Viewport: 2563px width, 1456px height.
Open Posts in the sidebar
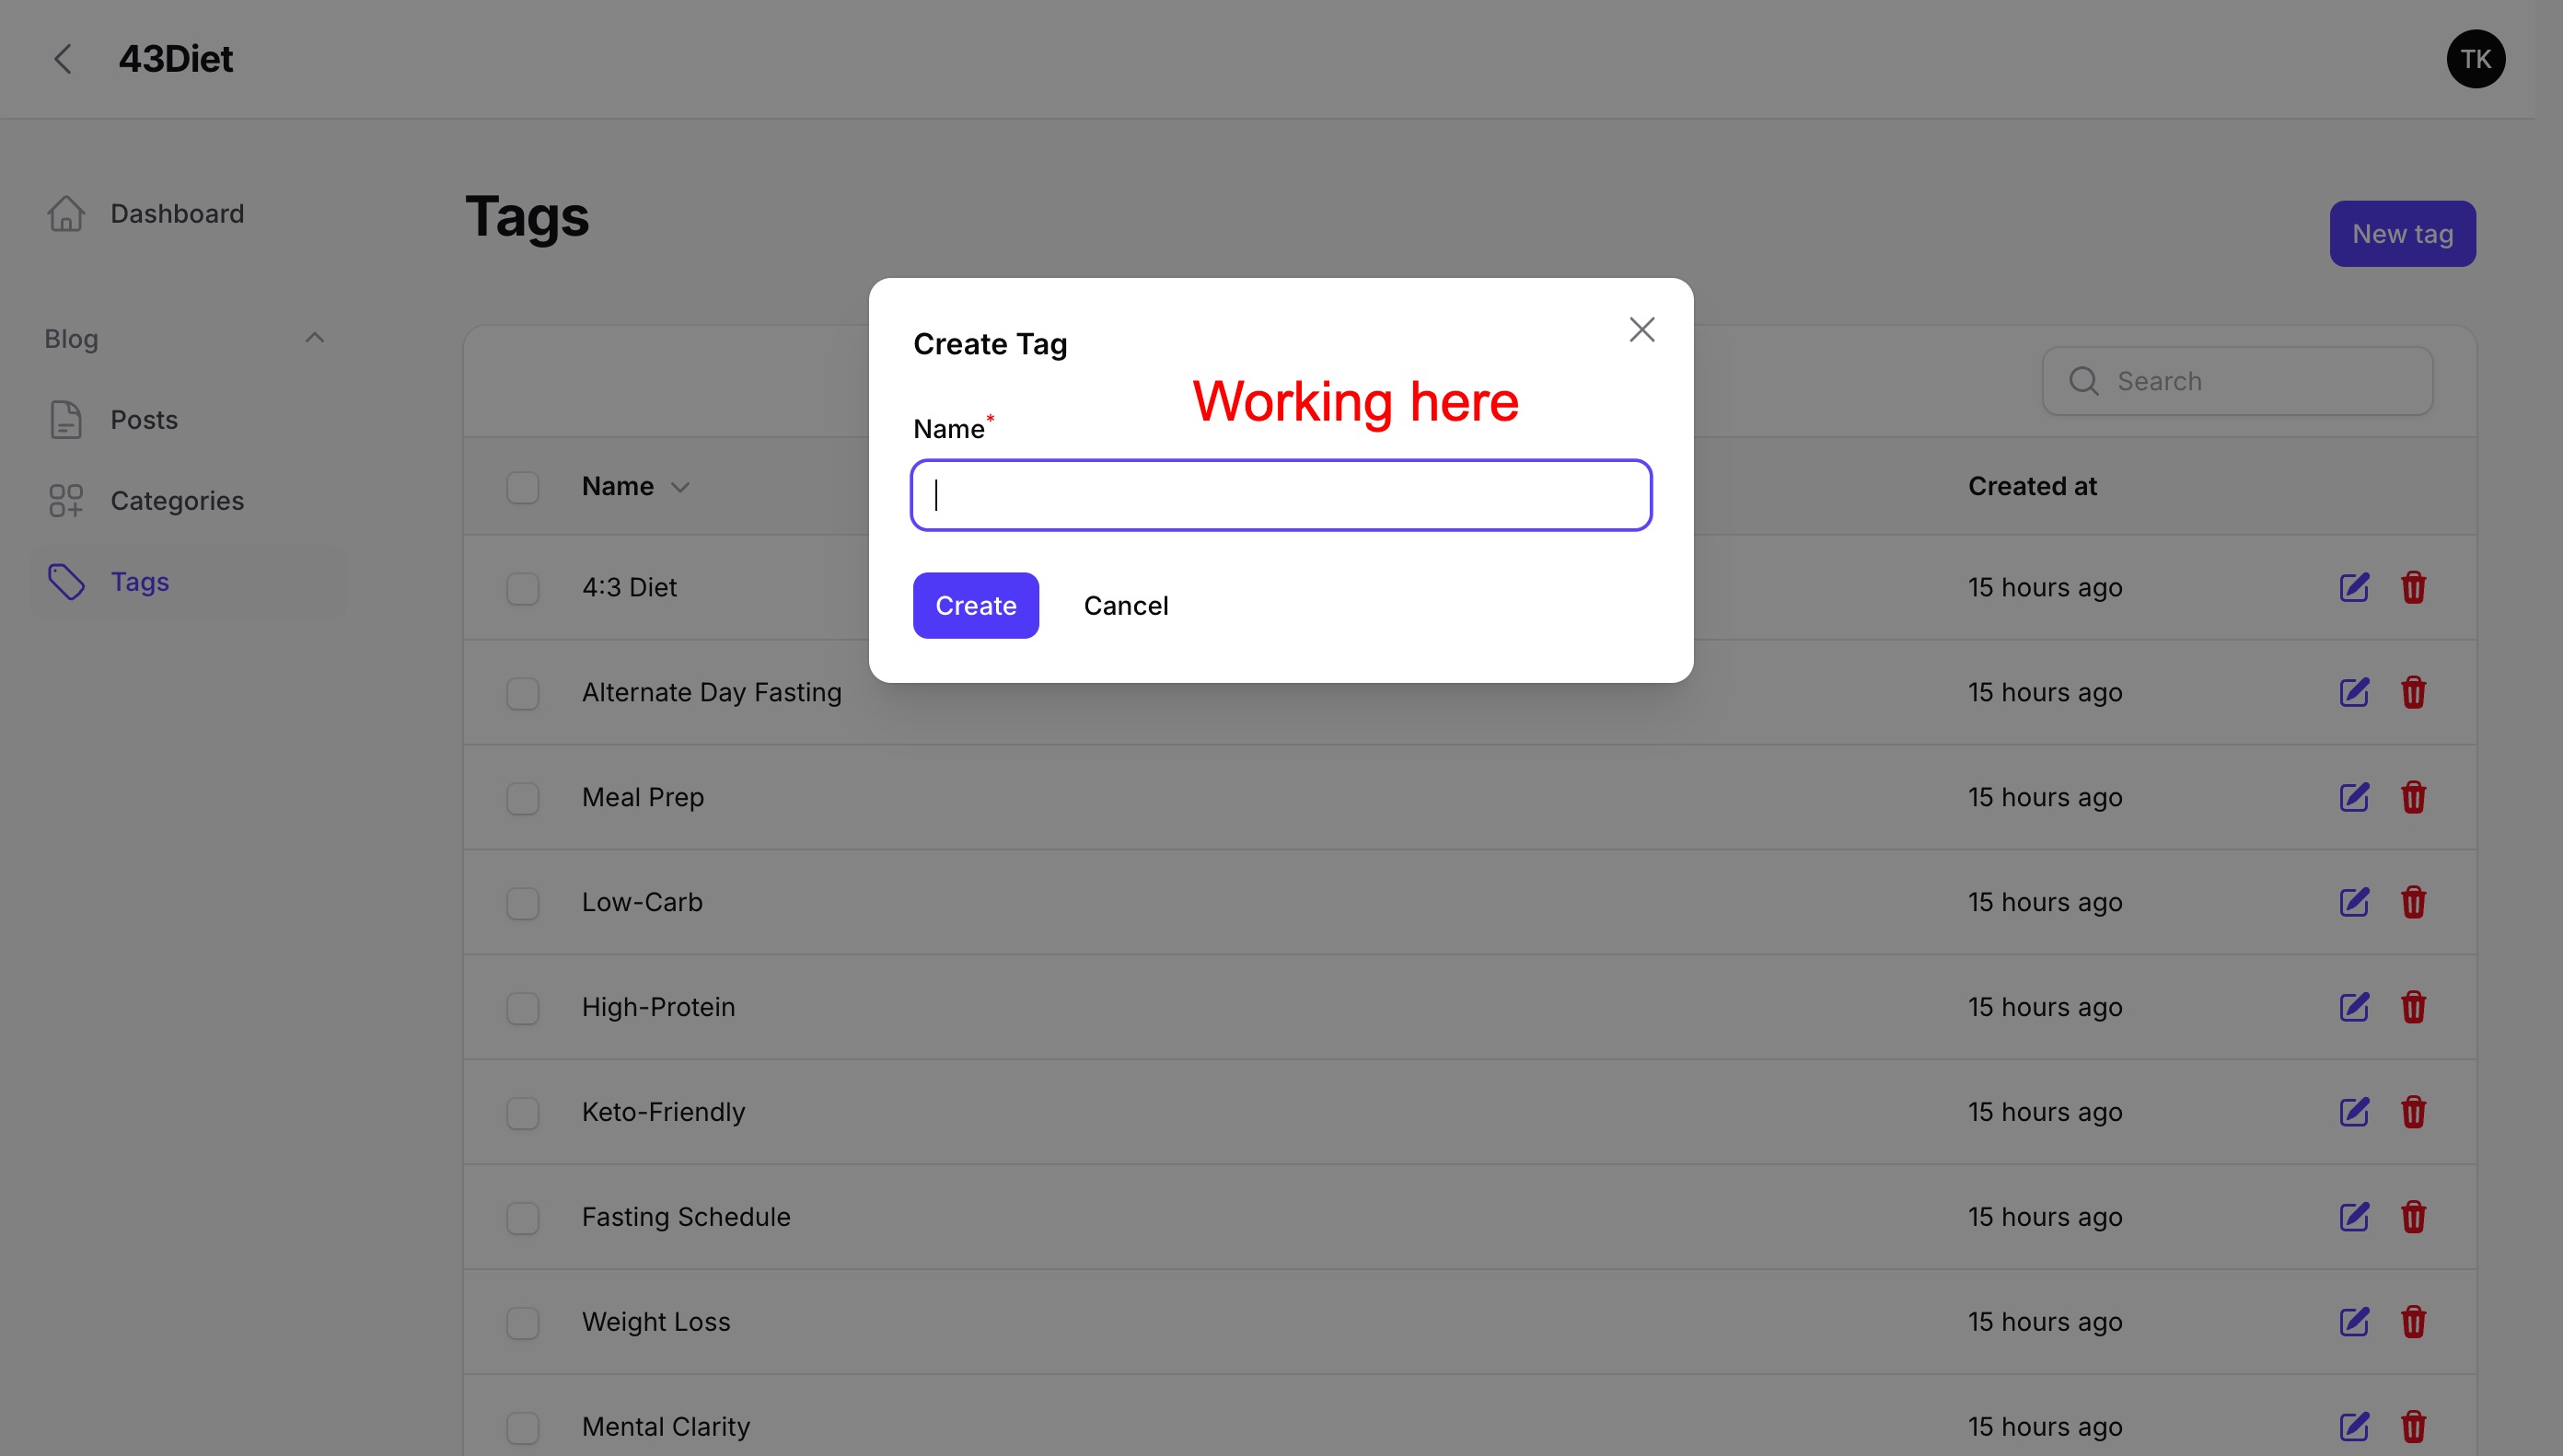(x=144, y=420)
